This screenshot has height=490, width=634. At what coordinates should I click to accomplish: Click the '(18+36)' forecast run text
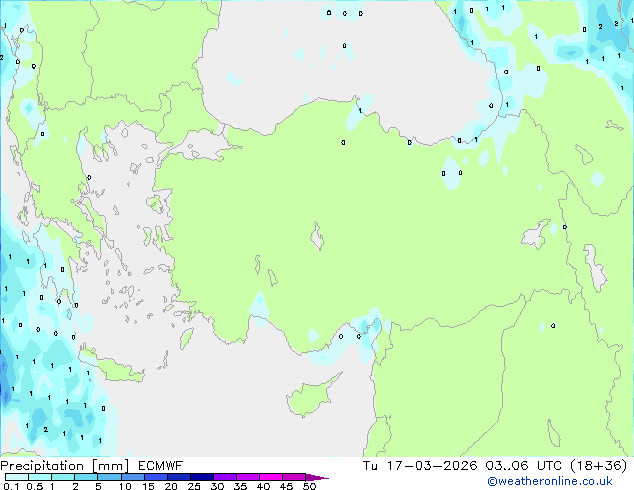coord(598,466)
